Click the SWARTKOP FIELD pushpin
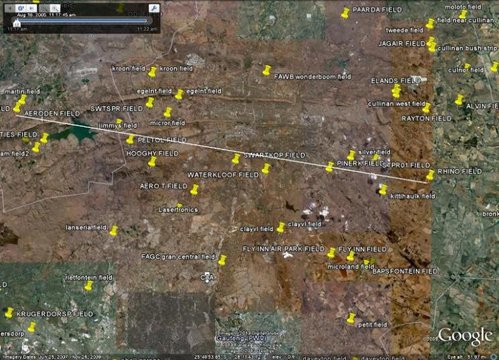Viewport: 499px width, 360px height. click(236, 159)
